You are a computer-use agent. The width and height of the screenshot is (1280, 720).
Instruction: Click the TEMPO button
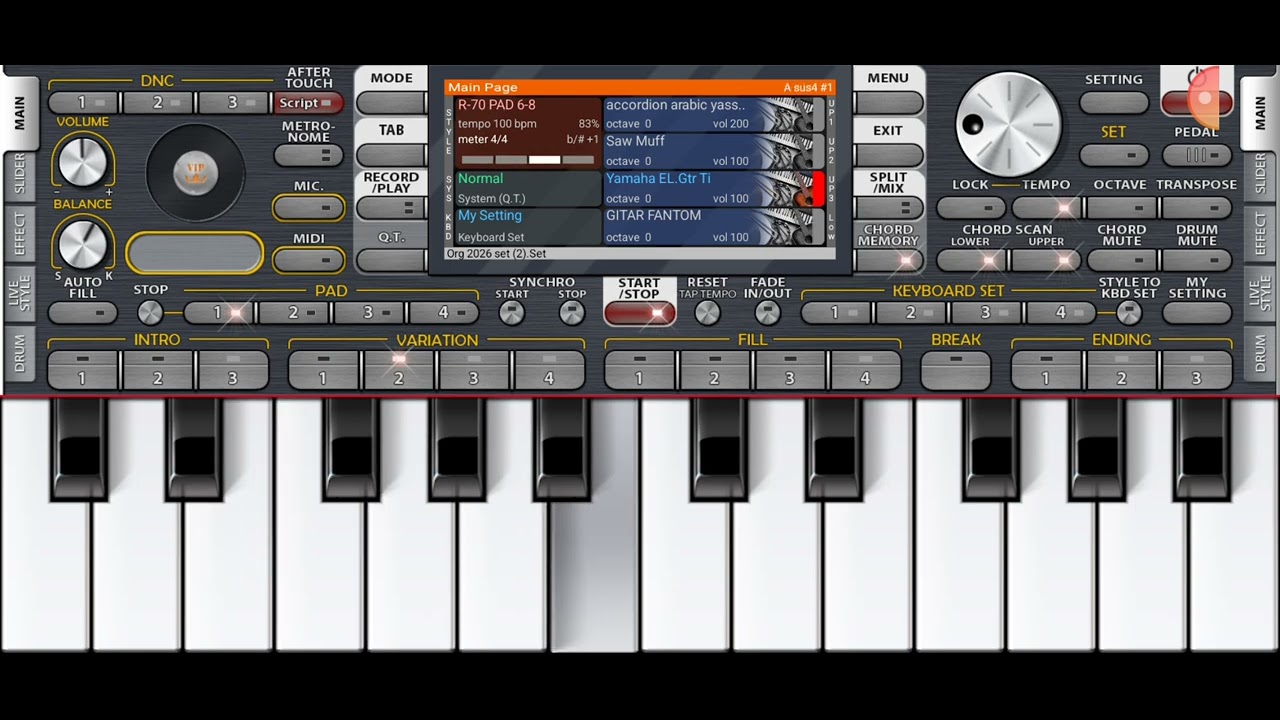click(x=1046, y=208)
